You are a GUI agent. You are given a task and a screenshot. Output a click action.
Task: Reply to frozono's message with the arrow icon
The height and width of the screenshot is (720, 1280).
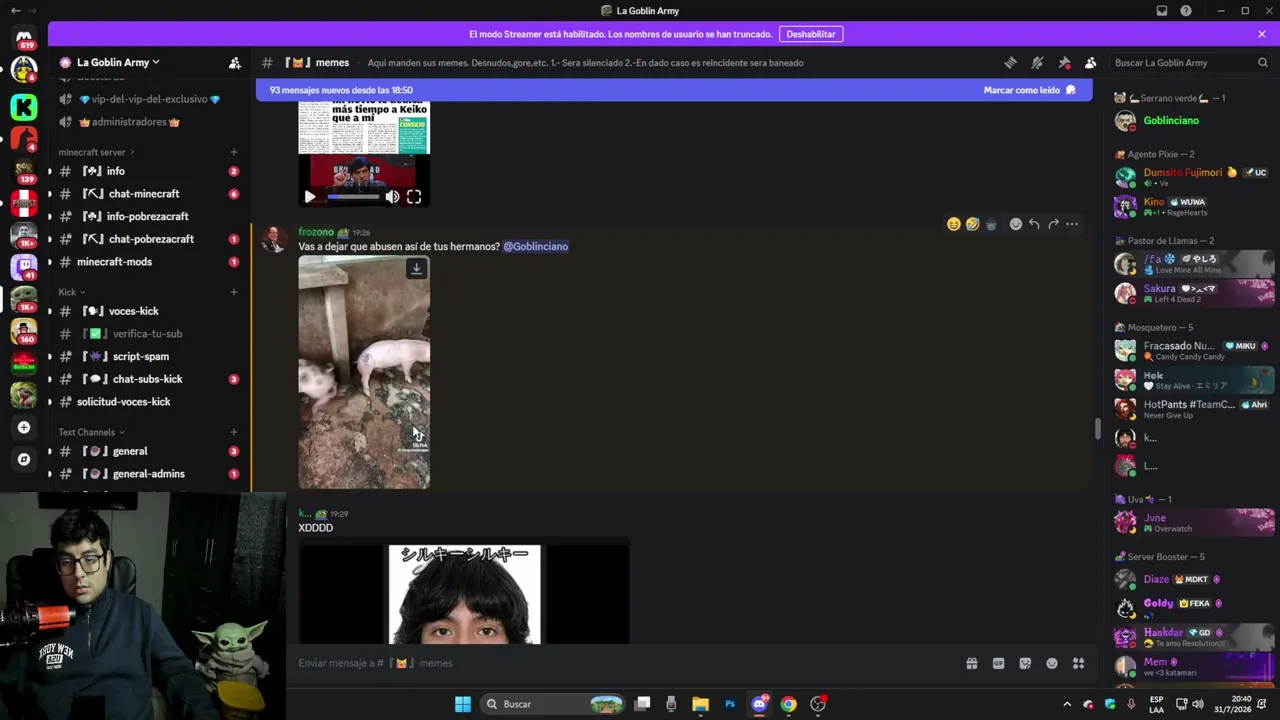click(1034, 224)
